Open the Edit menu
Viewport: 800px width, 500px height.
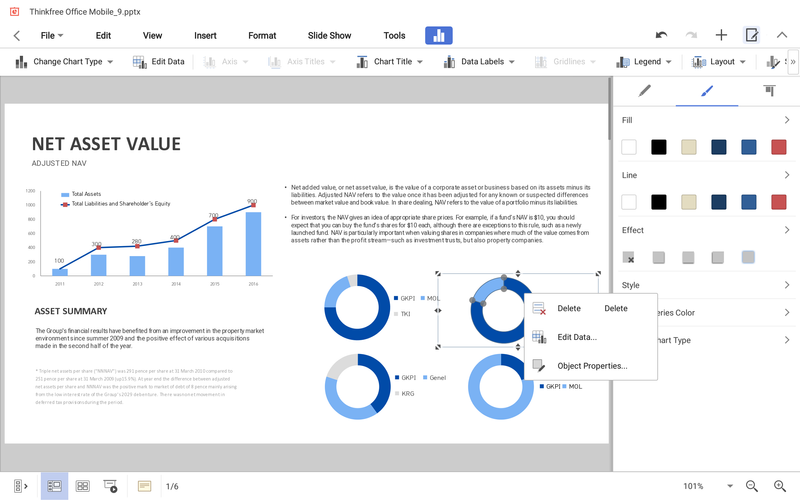pyautogui.click(x=103, y=35)
